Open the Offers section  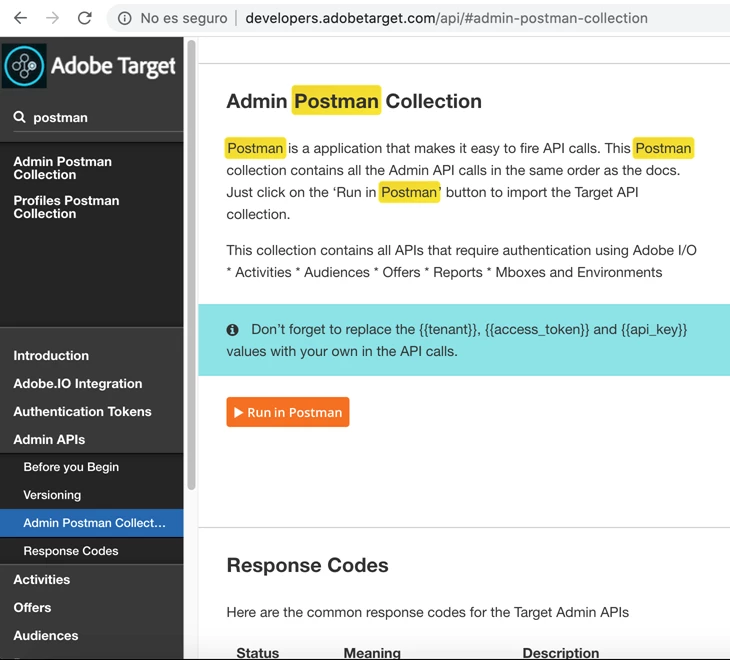pyautogui.click(x=32, y=607)
